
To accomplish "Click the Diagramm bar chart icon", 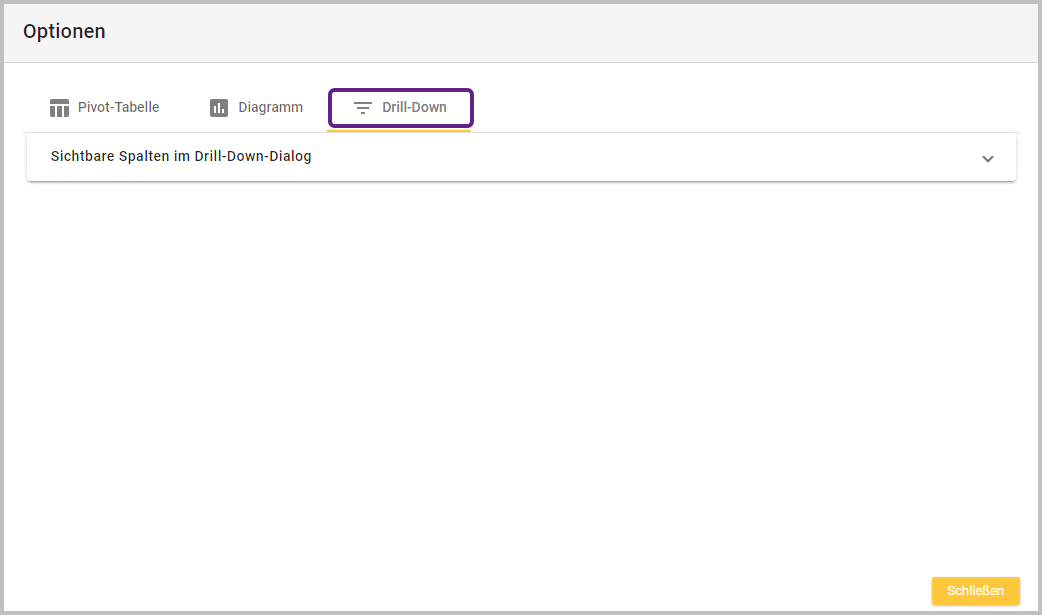I will point(219,108).
